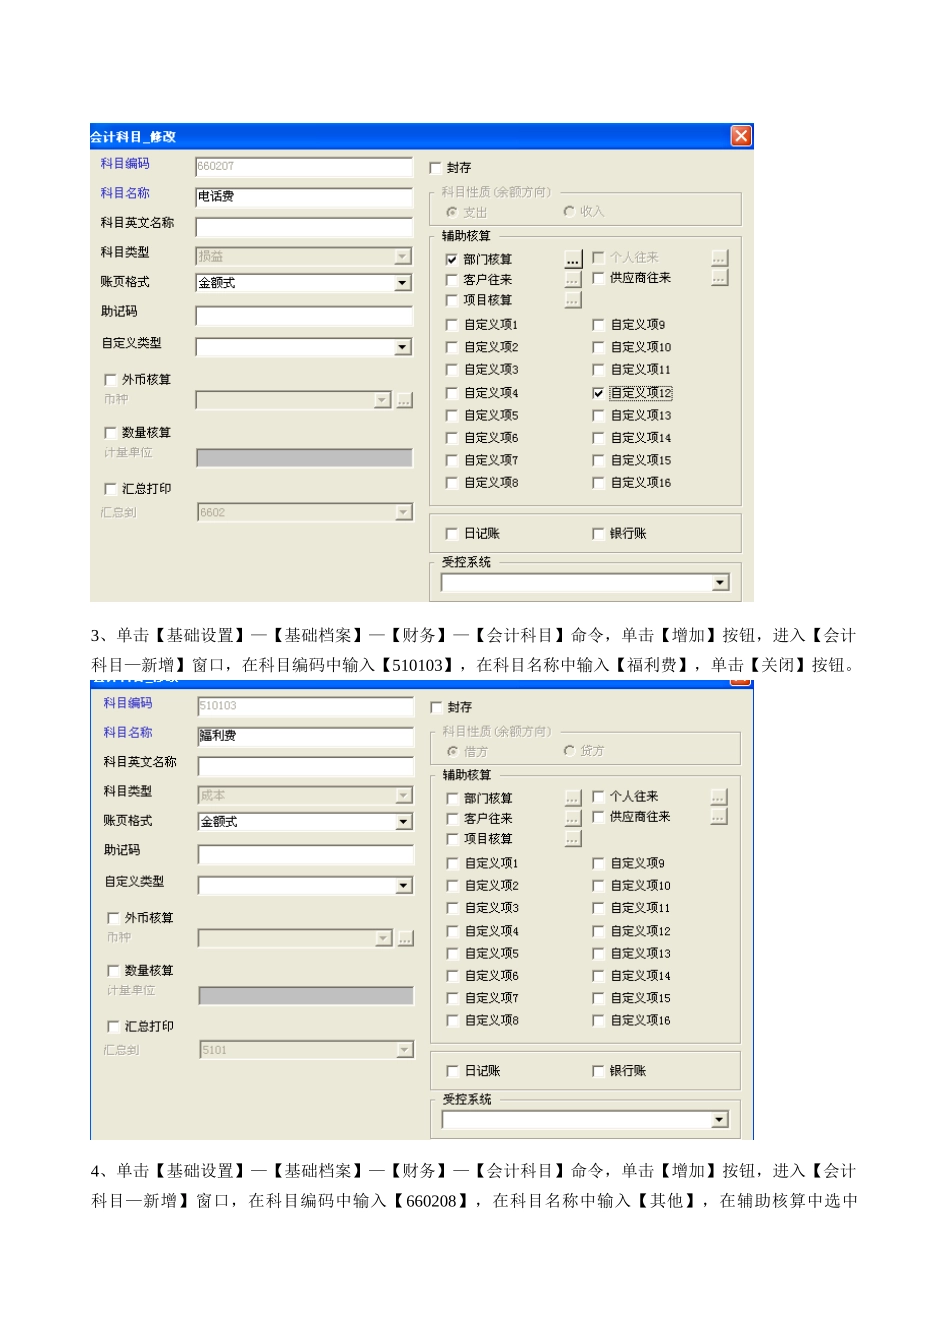Uncheck 部门核算 in the 电话费 dialog

pyautogui.click(x=451, y=259)
